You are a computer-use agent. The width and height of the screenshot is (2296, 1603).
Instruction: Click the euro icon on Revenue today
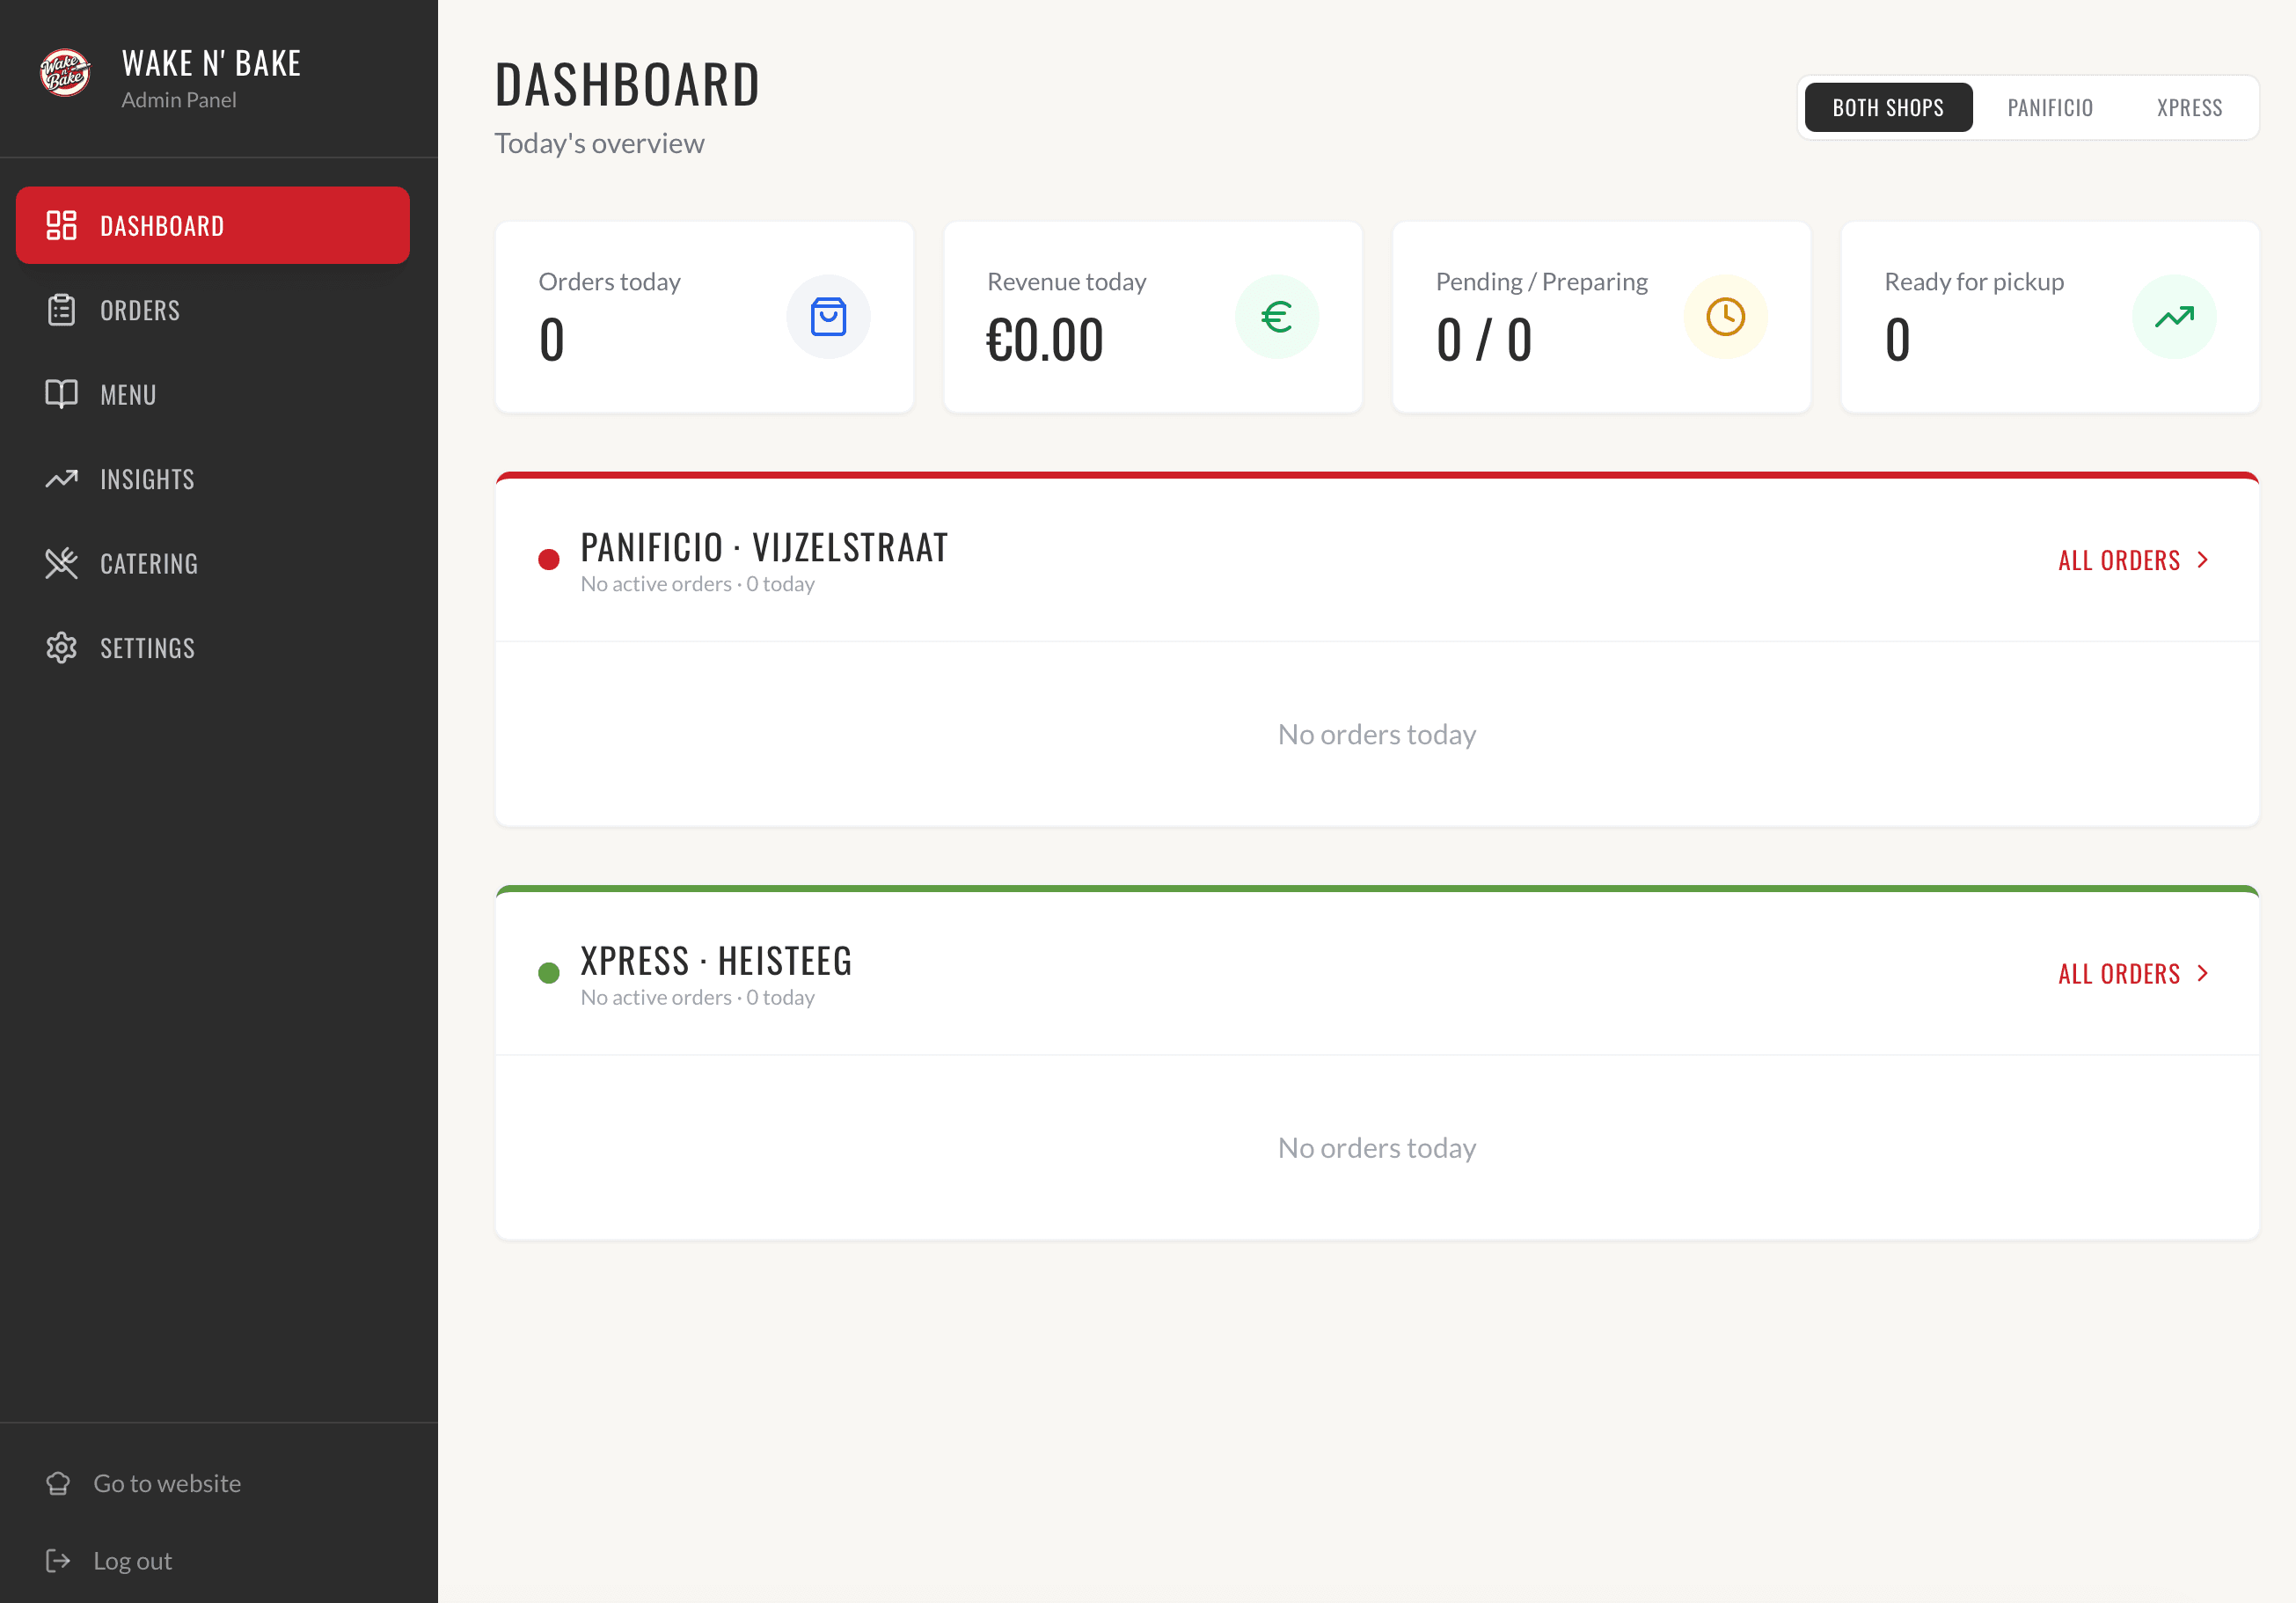point(1277,317)
